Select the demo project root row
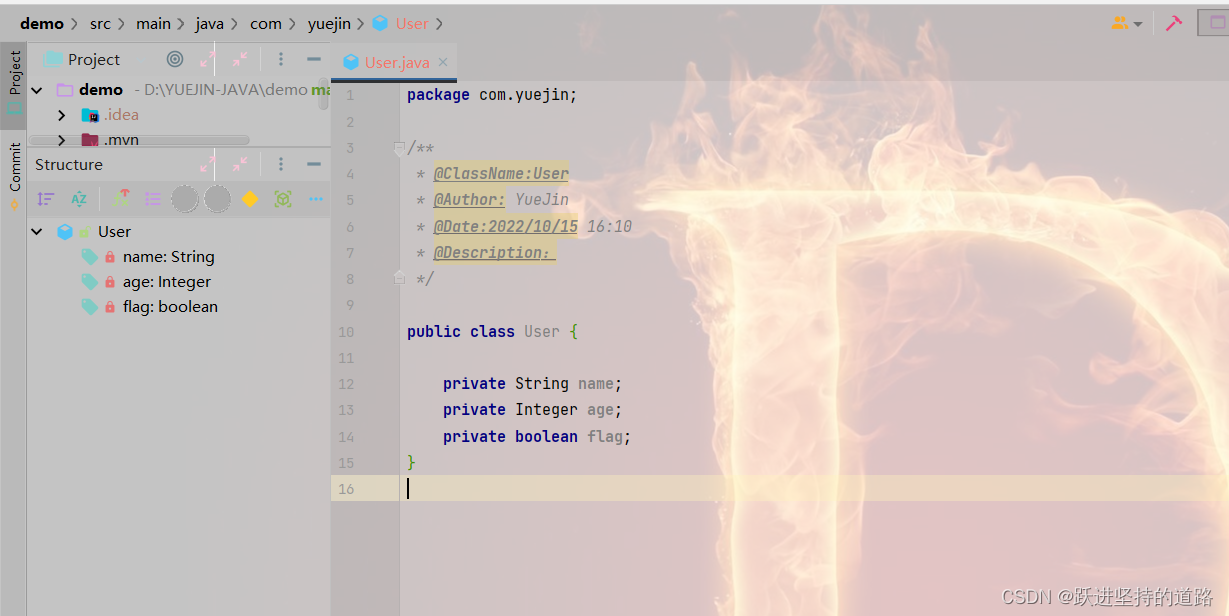The height and width of the screenshot is (616, 1229). click(178, 90)
